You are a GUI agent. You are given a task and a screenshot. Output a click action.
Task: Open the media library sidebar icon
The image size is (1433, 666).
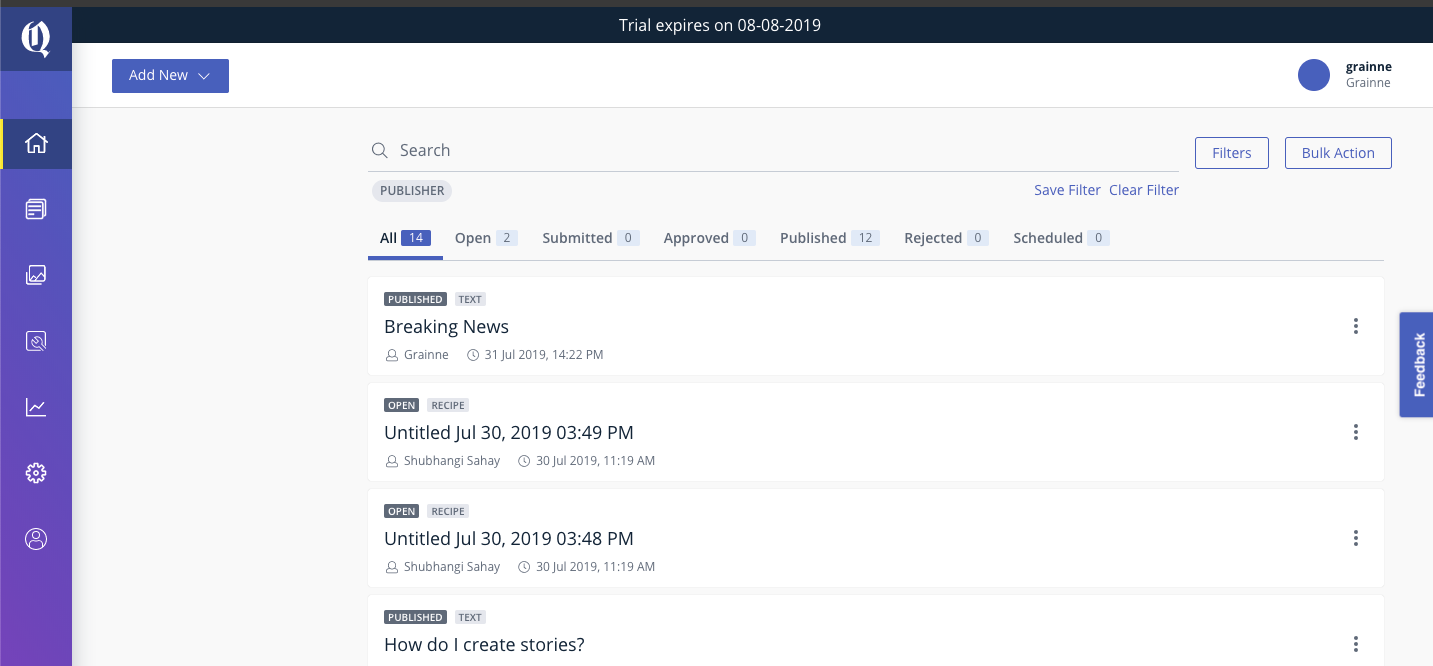tap(36, 275)
